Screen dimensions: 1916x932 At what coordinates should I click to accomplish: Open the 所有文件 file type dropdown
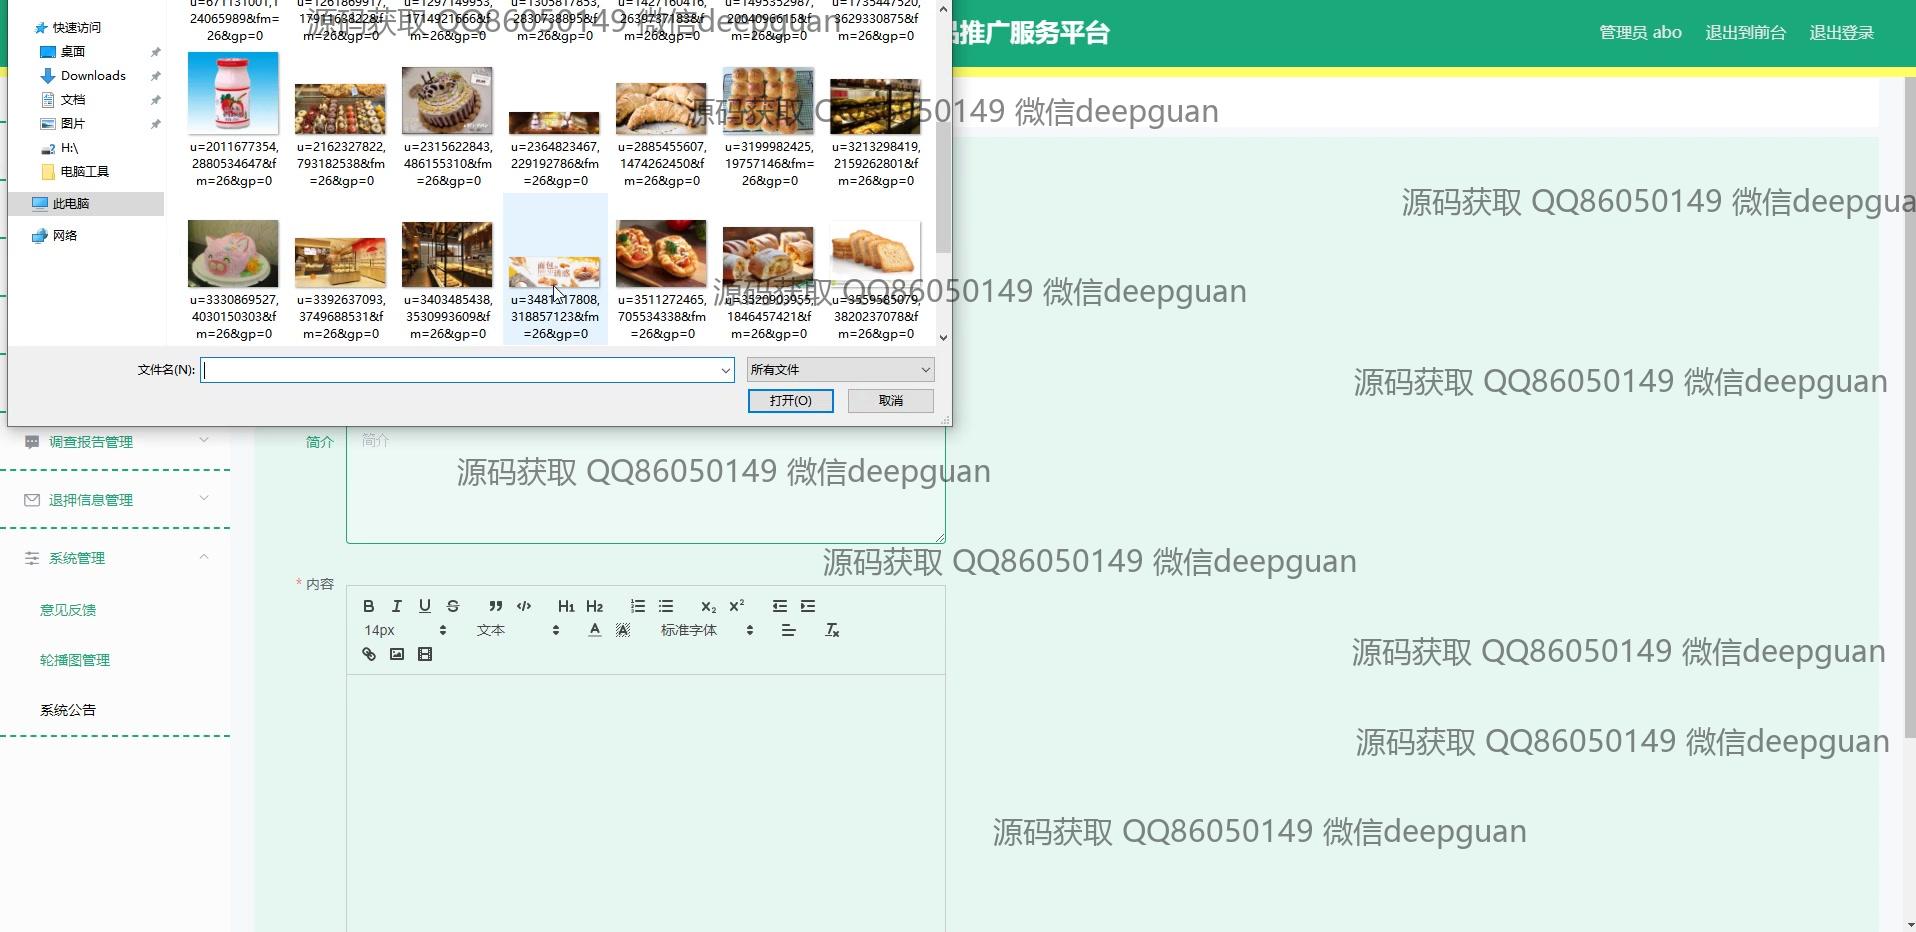click(x=840, y=370)
